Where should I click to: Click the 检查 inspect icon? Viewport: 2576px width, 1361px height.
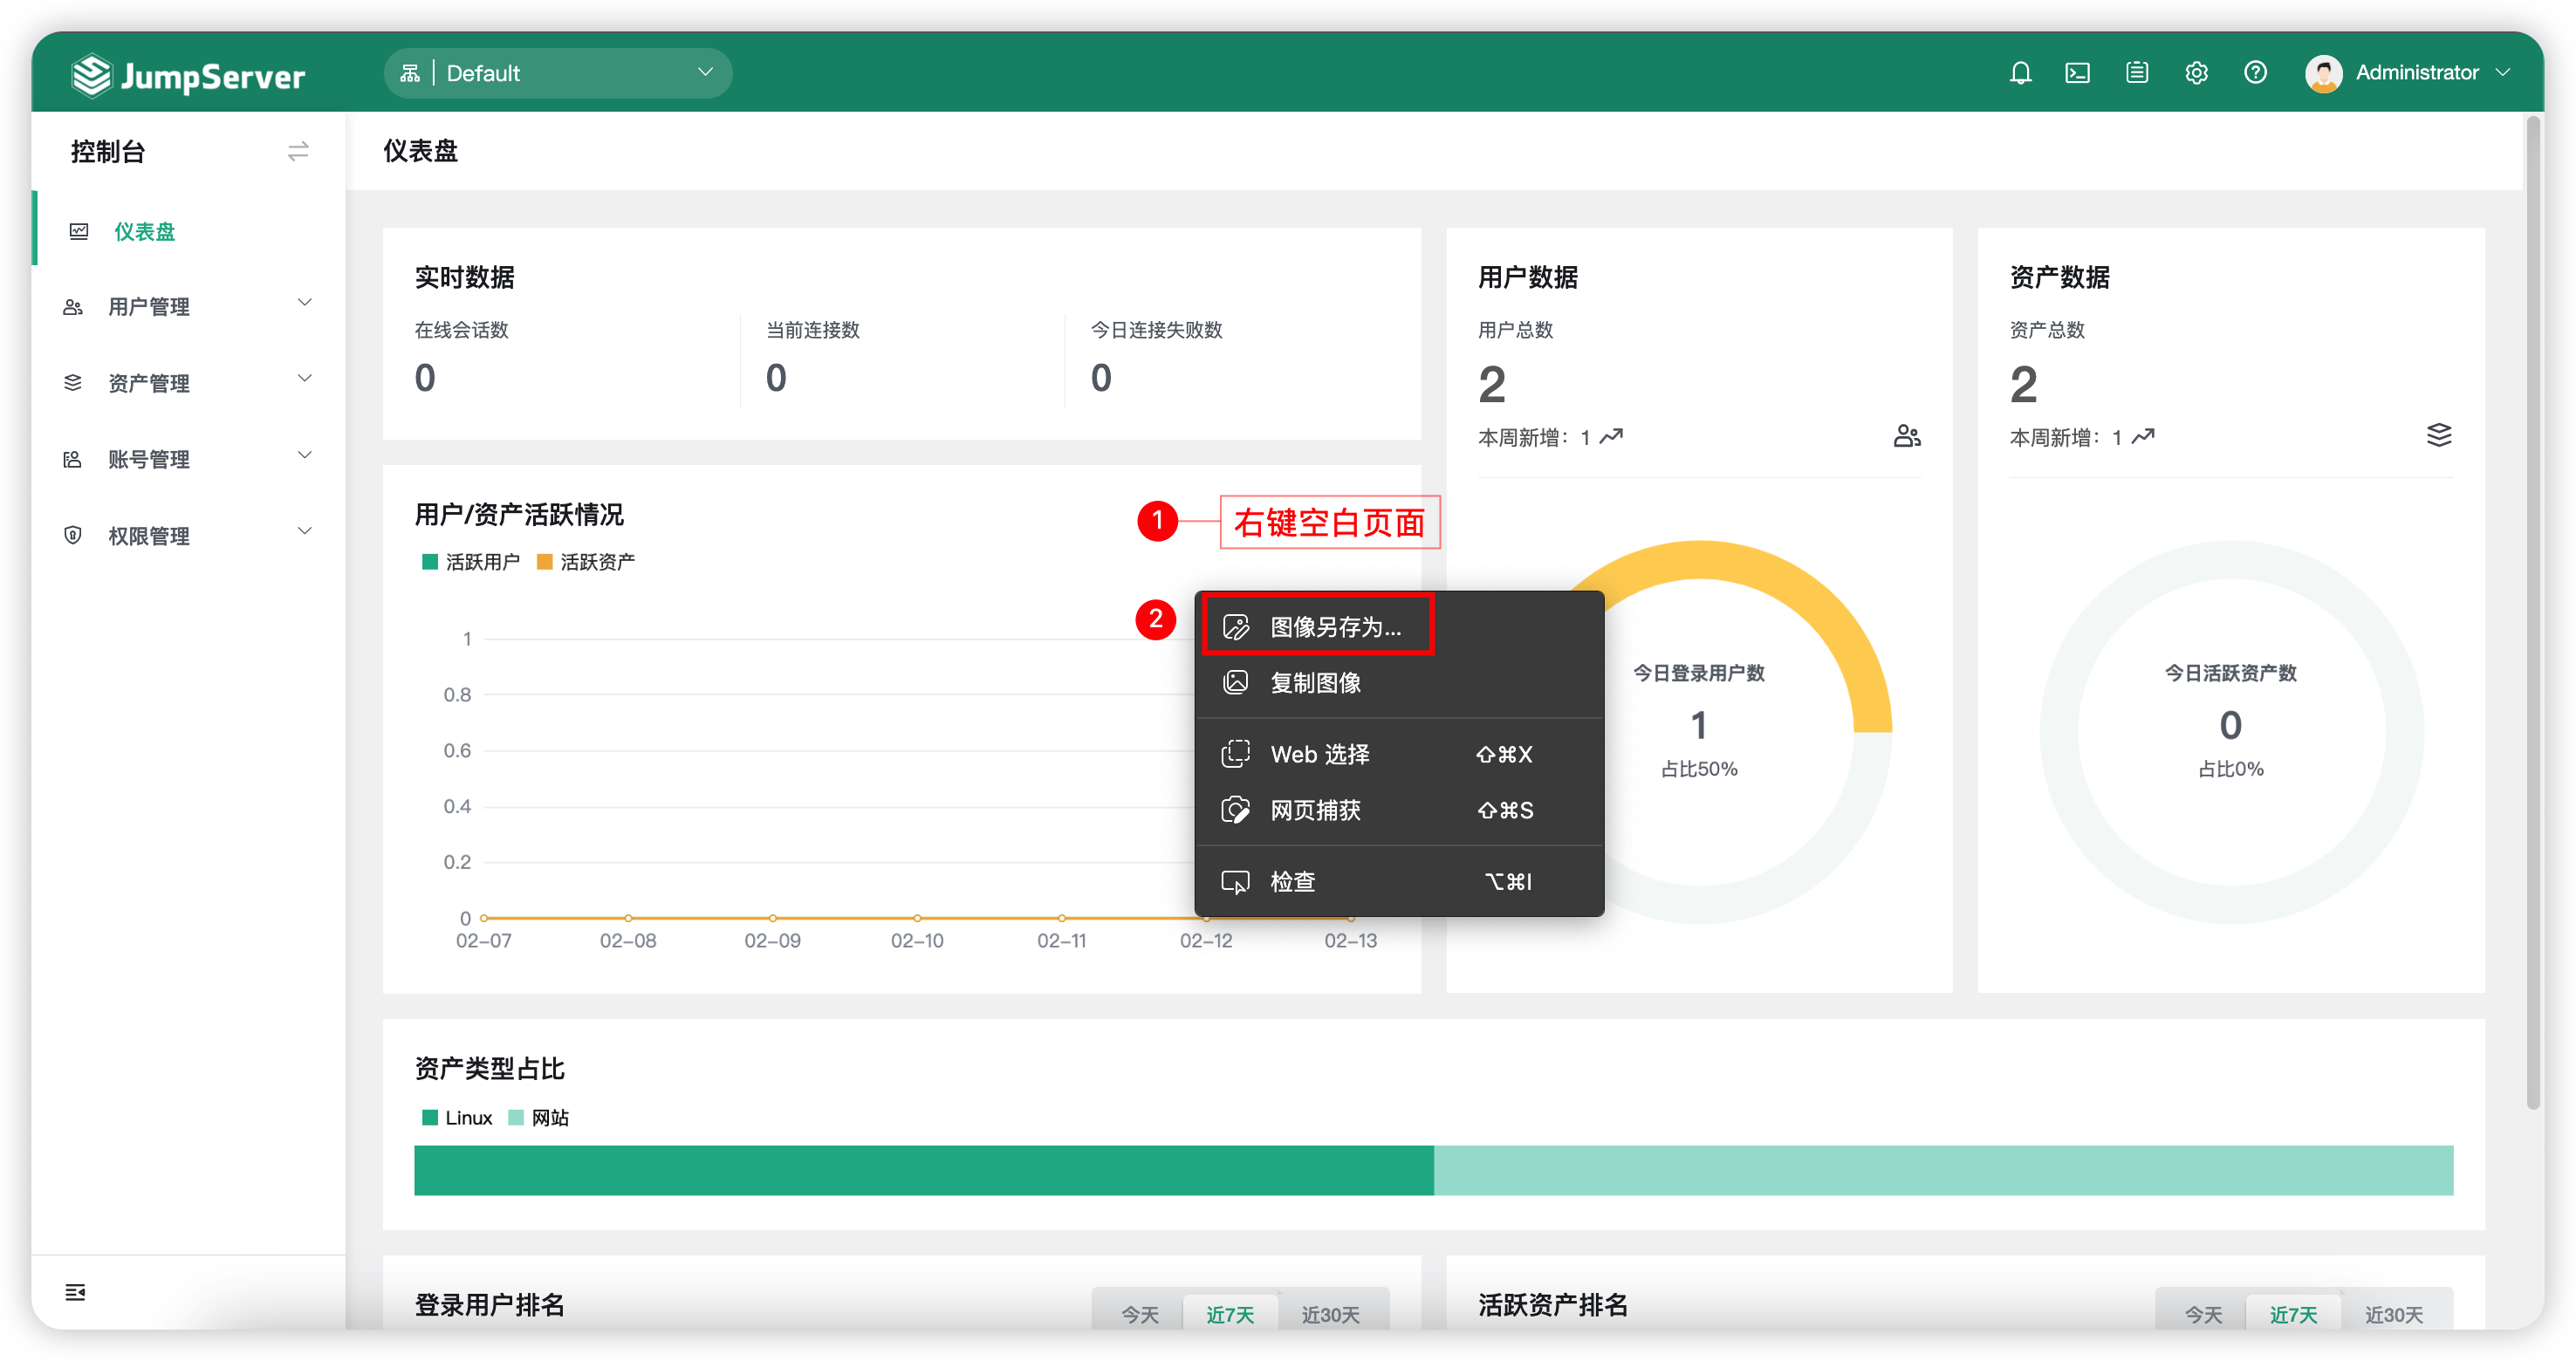click(1236, 882)
